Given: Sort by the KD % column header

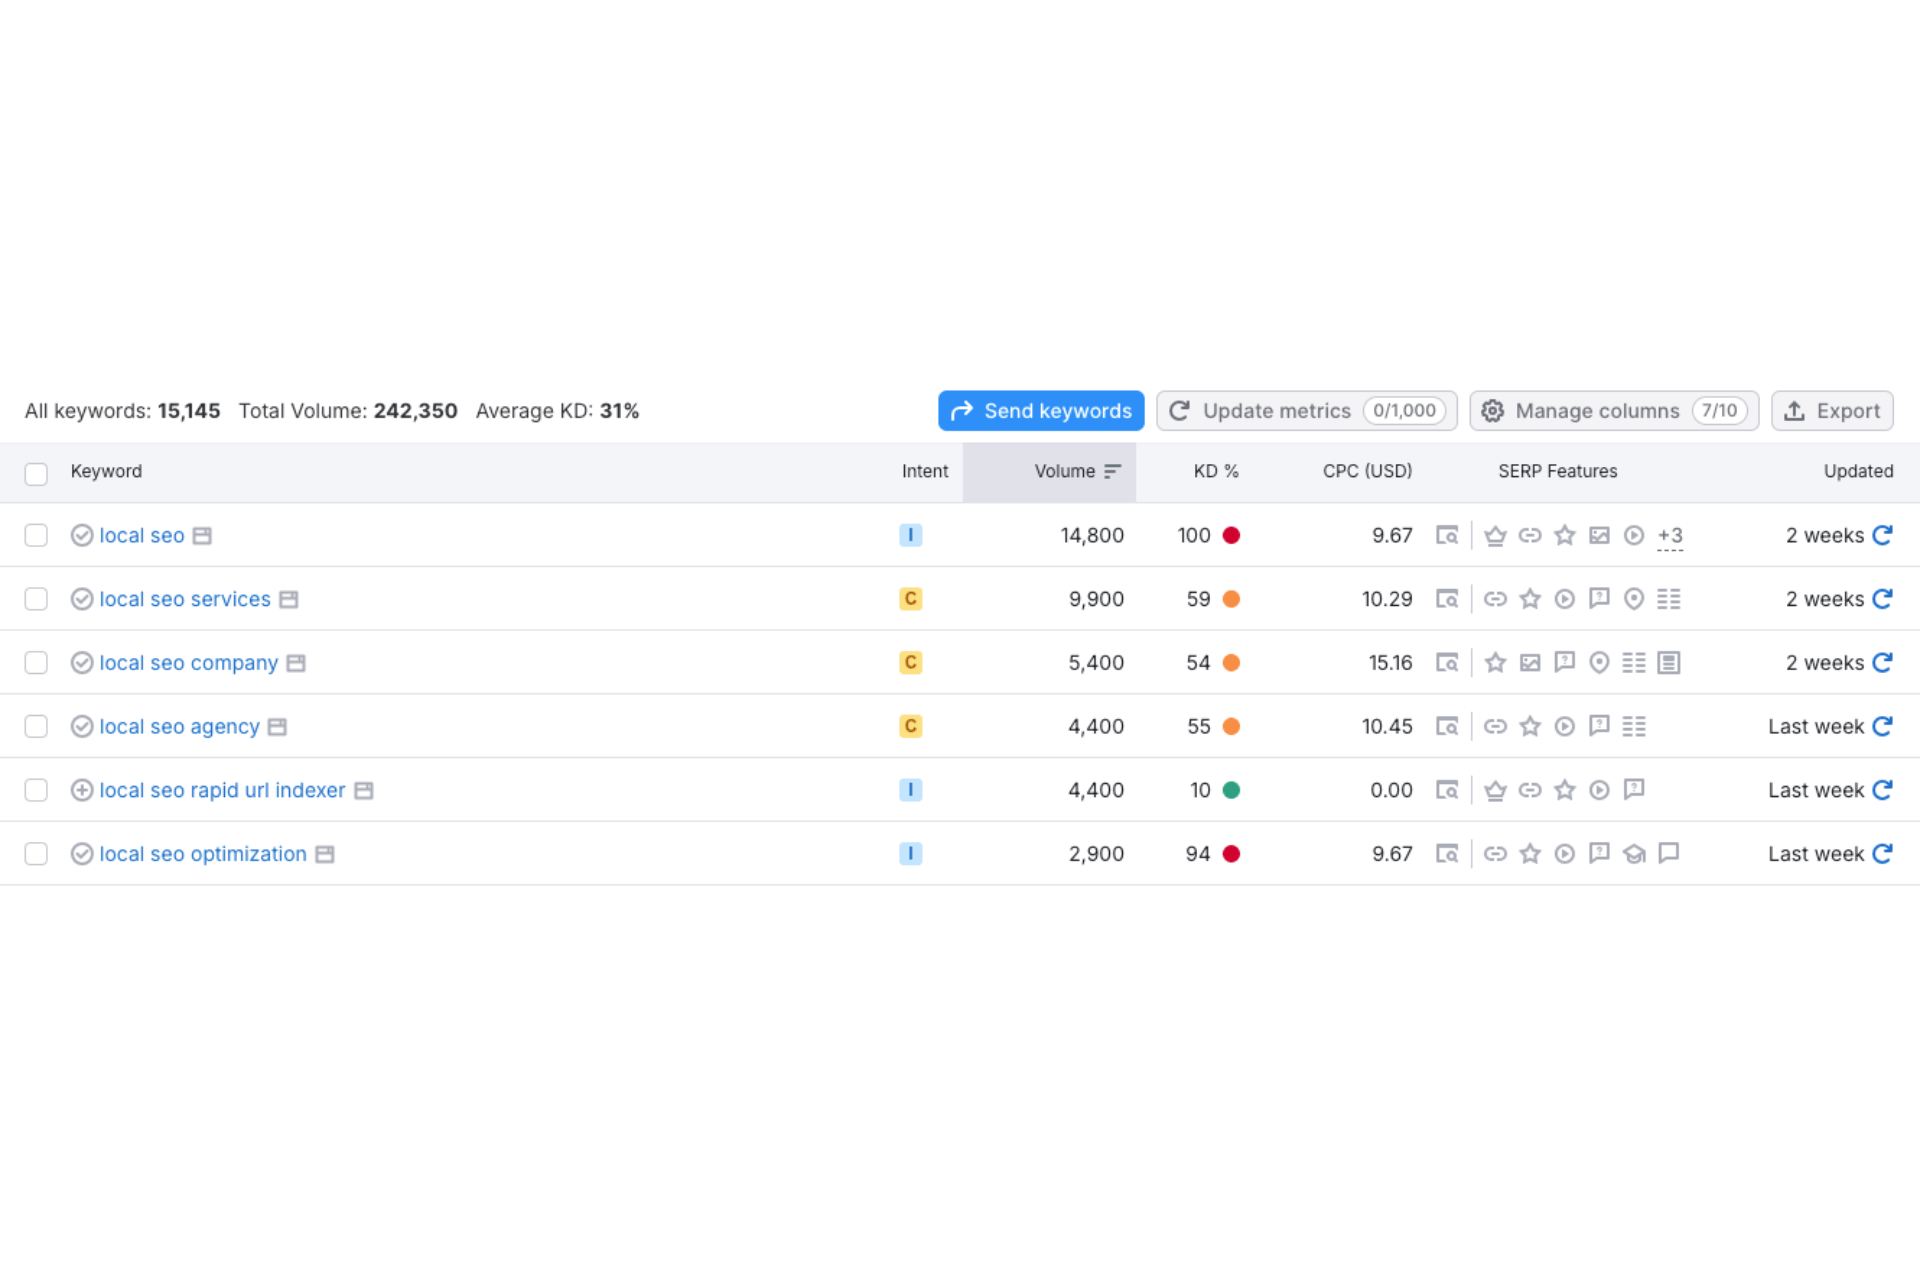Looking at the screenshot, I should pyautogui.click(x=1215, y=471).
